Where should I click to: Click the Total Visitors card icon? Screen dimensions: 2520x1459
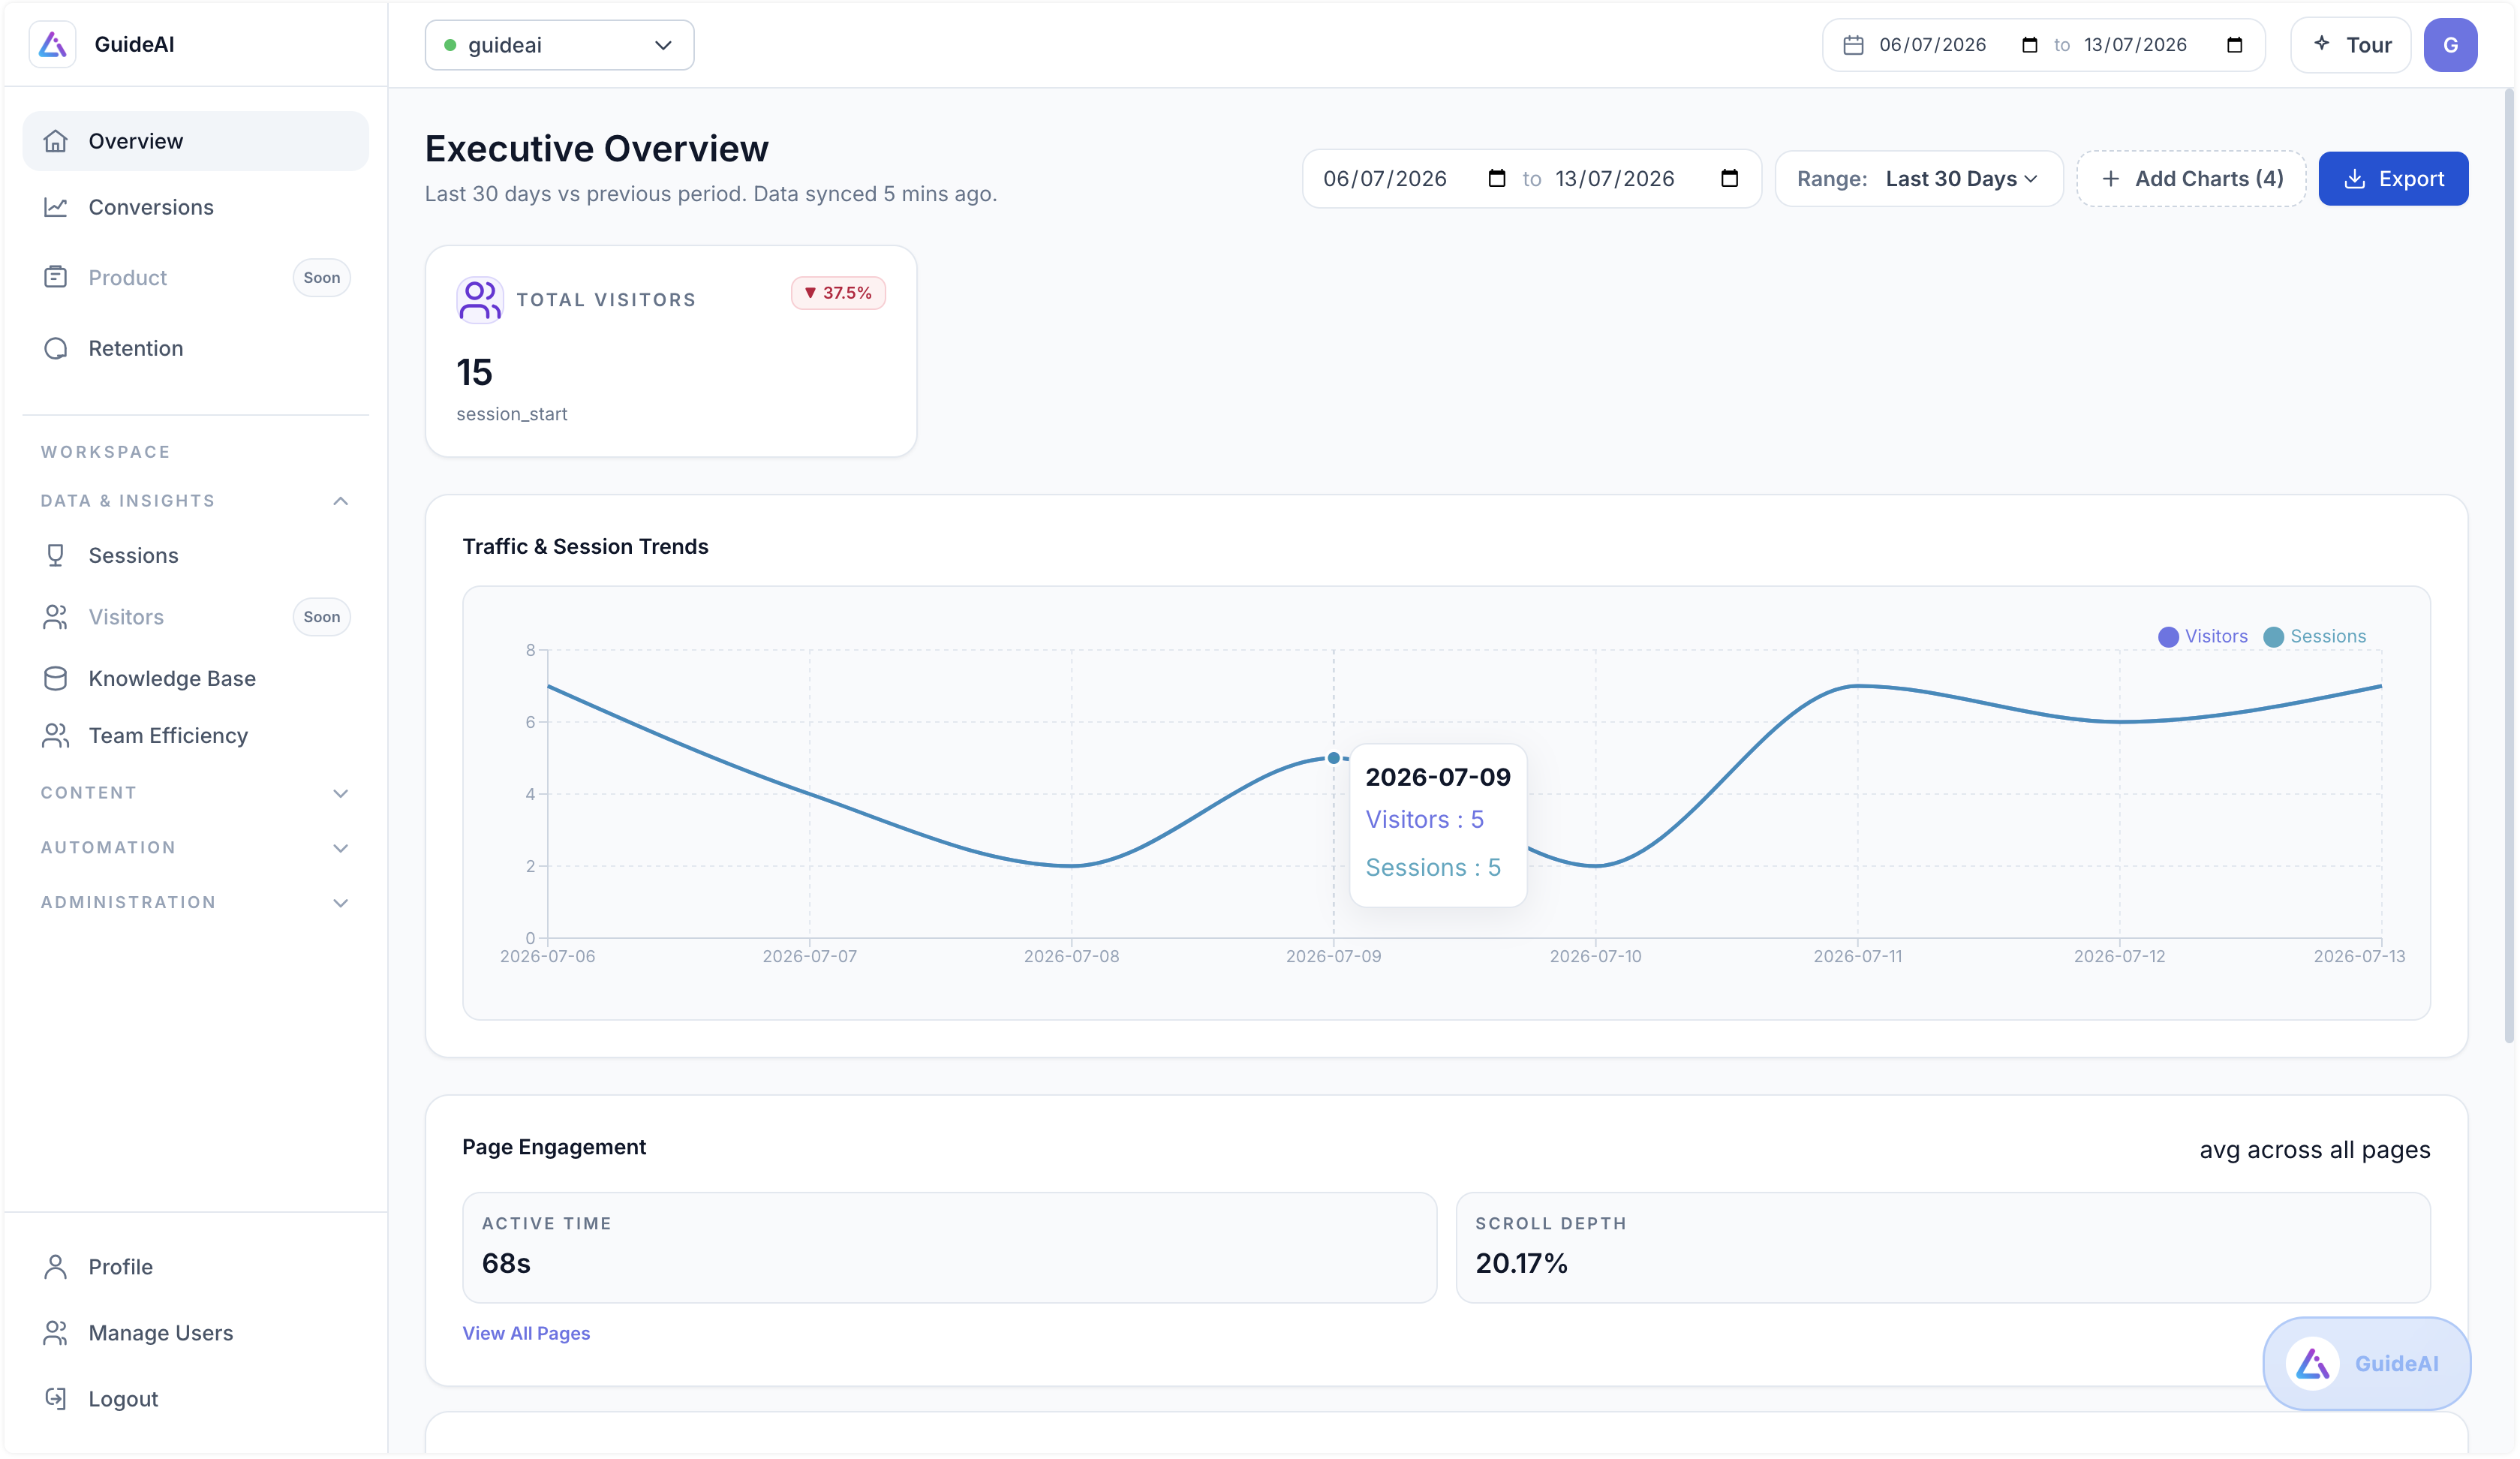pos(480,300)
